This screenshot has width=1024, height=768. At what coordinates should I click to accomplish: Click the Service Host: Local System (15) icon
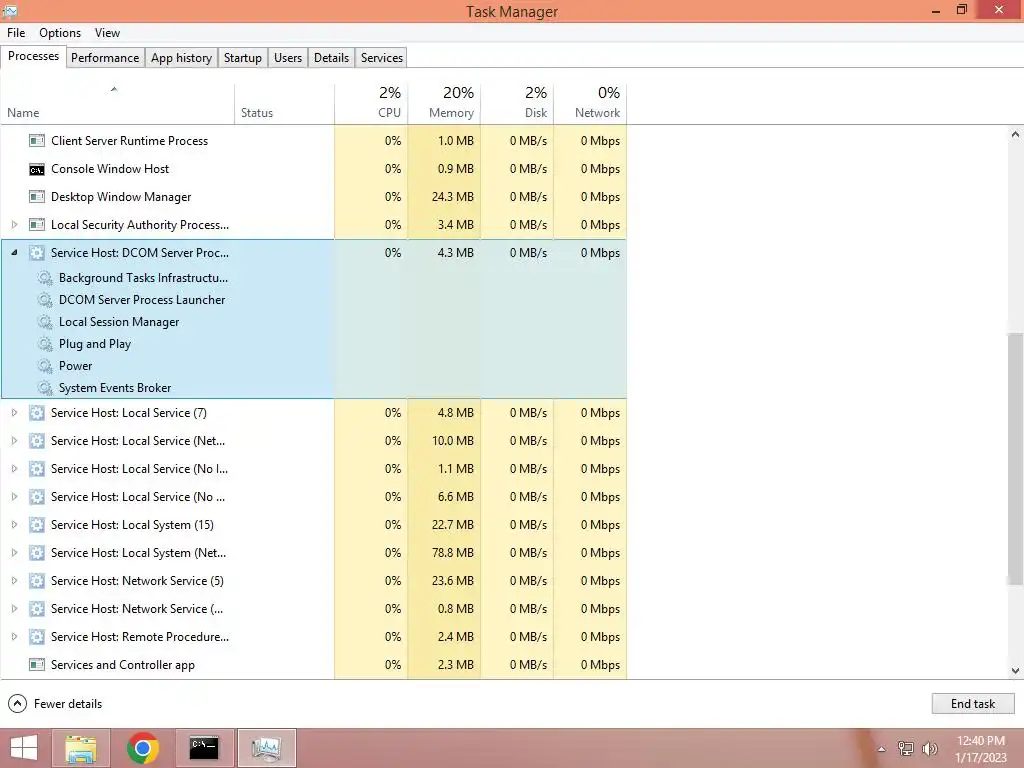(37, 525)
